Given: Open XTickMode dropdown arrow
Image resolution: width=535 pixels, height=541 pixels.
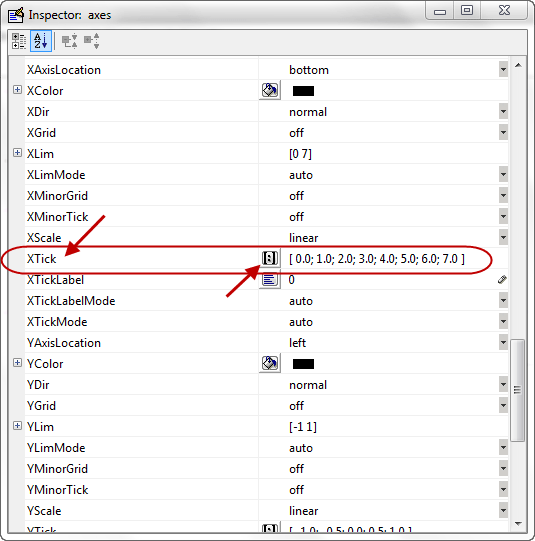Looking at the screenshot, I should click(503, 322).
